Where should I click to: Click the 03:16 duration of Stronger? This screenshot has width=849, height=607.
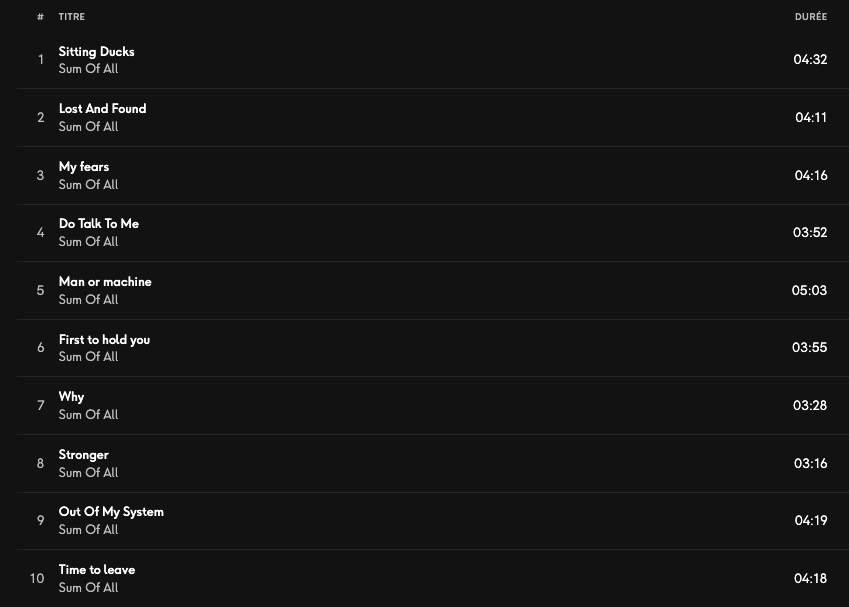click(810, 463)
